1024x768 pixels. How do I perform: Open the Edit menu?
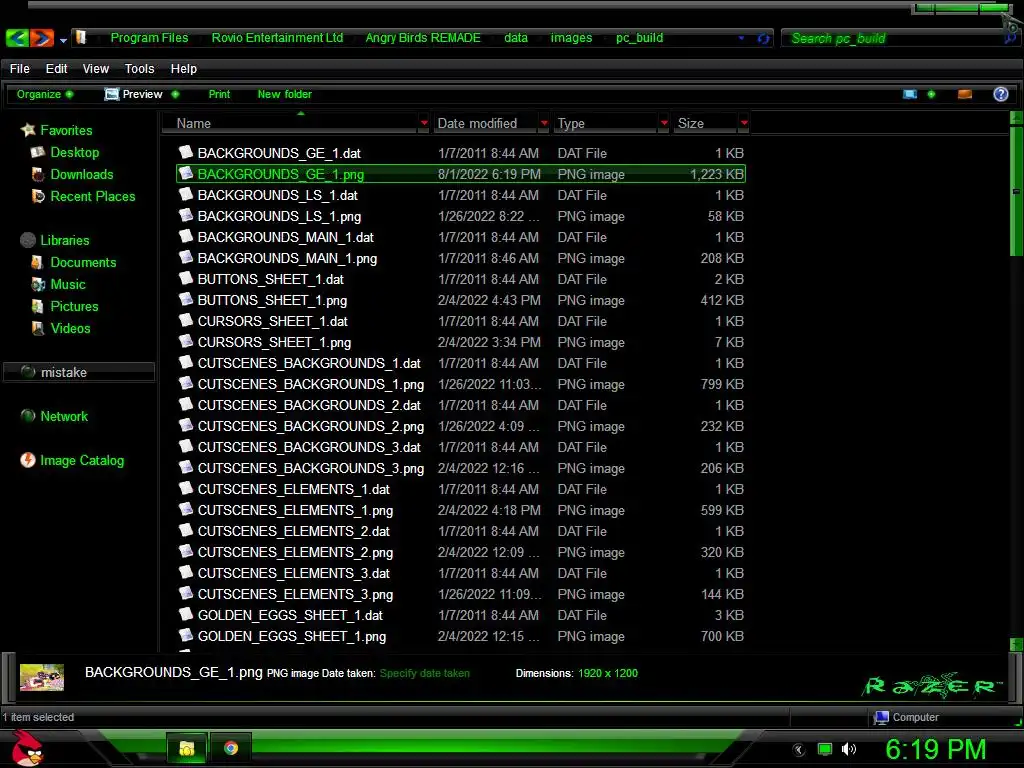pos(56,69)
